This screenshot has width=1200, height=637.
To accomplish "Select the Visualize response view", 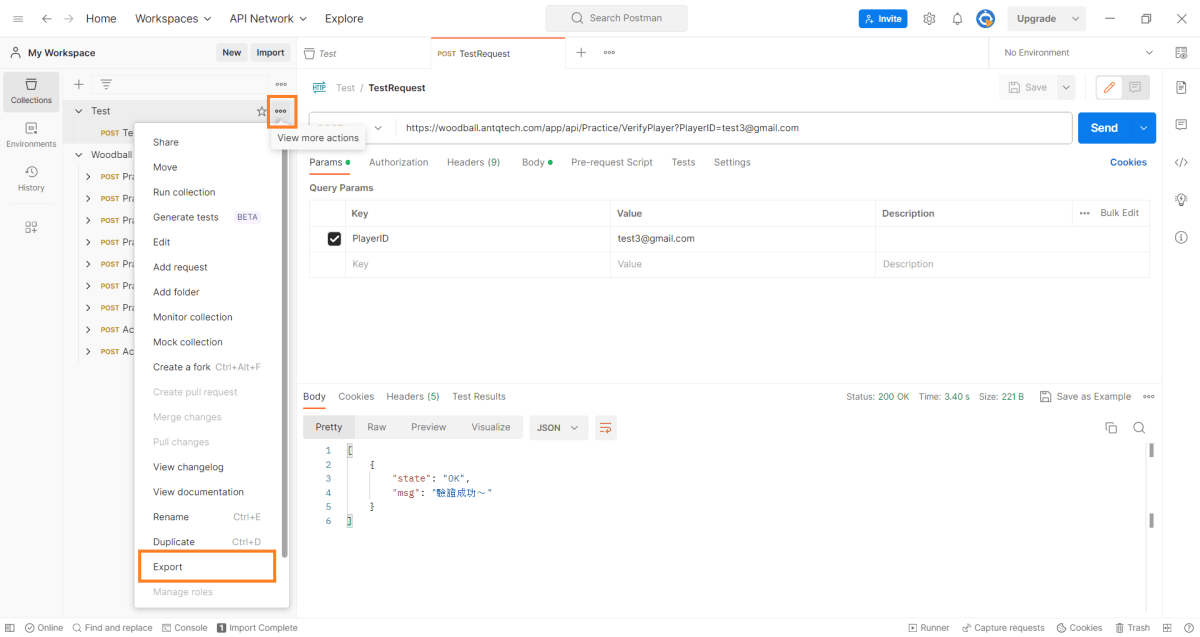I will pos(491,427).
